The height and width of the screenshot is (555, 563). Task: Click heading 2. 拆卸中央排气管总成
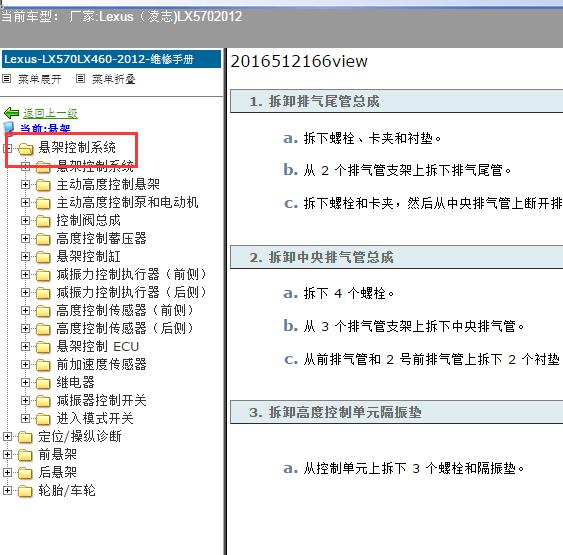coord(322,257)
